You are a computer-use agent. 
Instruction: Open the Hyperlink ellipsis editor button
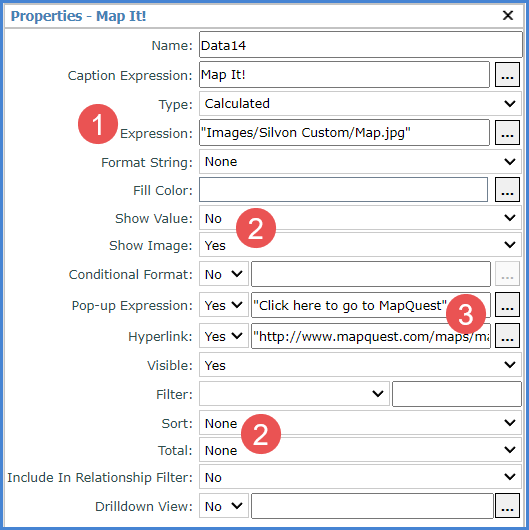[x=507, y=336]
